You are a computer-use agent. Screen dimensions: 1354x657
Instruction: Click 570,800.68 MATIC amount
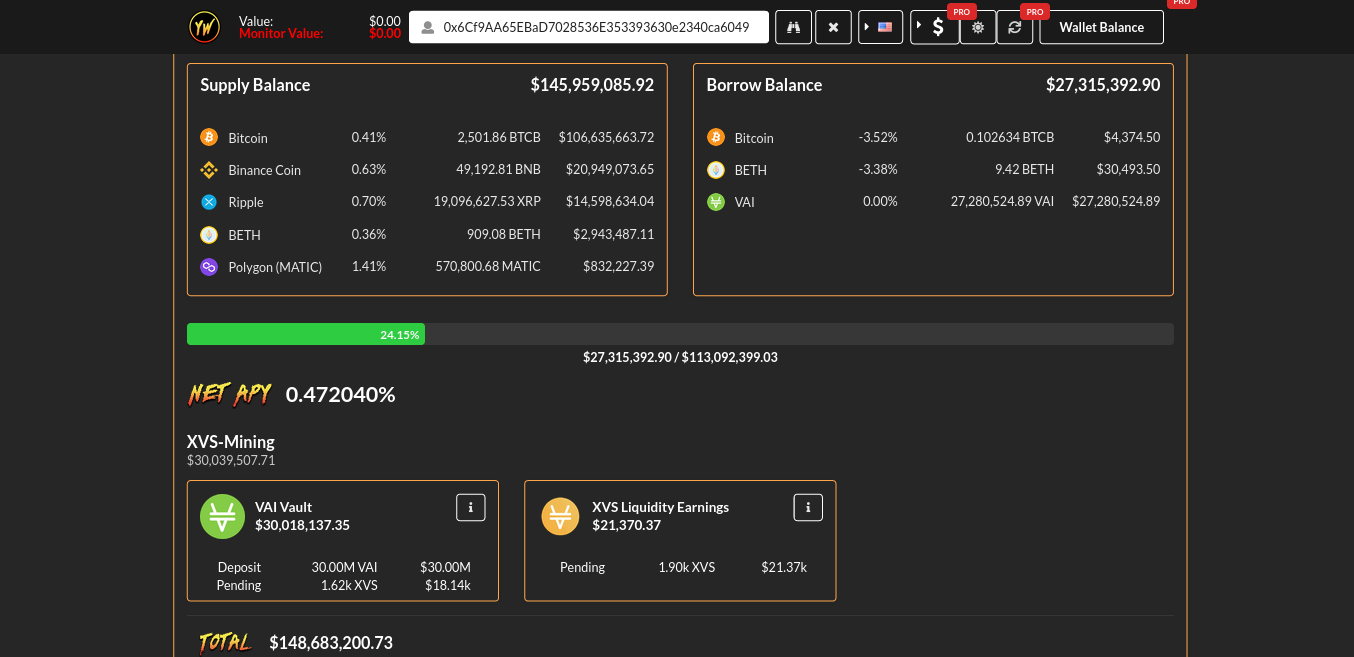click(x=488, y=266)
